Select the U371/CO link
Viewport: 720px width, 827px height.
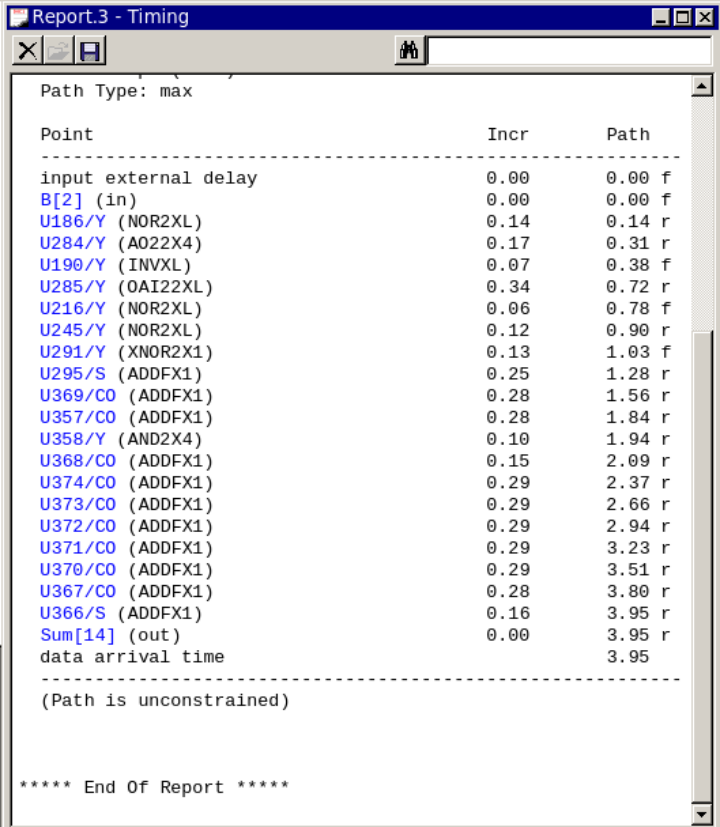point(78,548)
